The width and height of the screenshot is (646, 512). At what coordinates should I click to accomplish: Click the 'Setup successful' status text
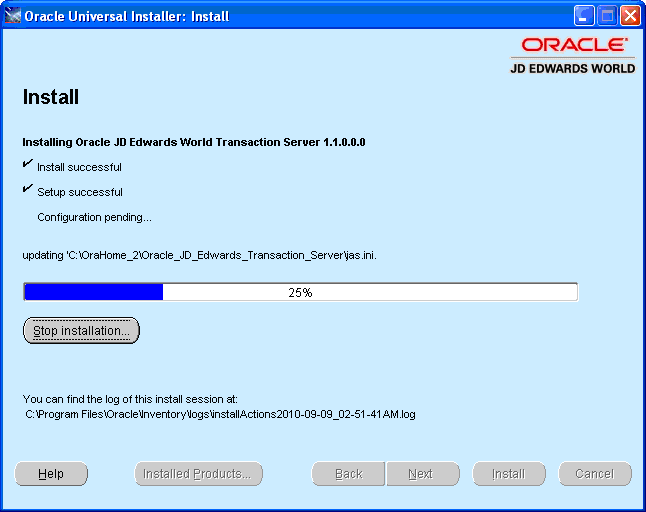(80, 192)
